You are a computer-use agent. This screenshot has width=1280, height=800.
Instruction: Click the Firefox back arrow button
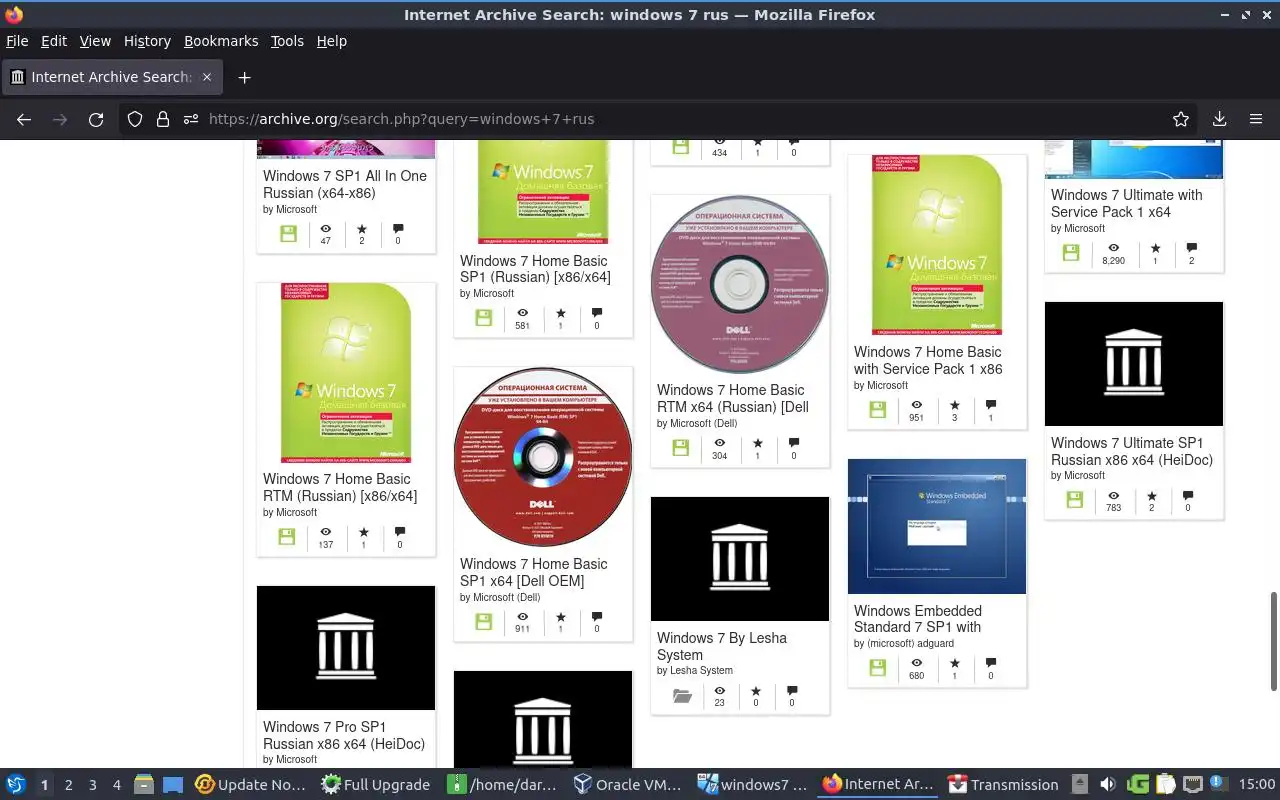[24, 119]
